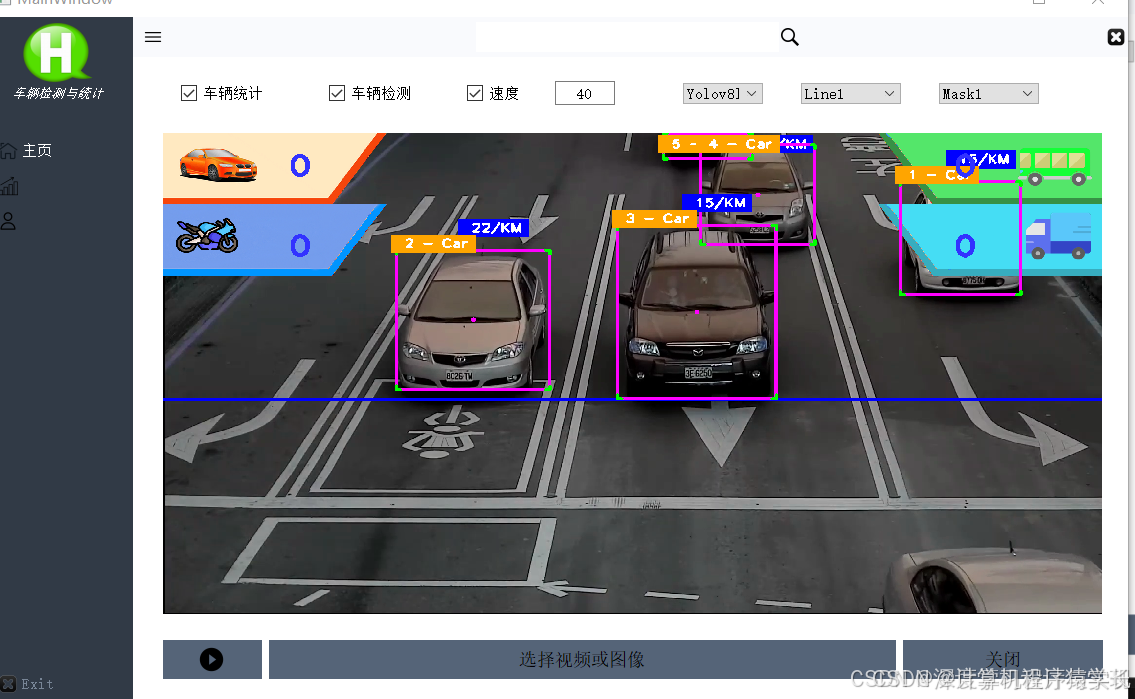The width and height of the screenshot is (1135, 699).
Task: Click the user profile icon in sidebar
Action: tap(10, 220)
